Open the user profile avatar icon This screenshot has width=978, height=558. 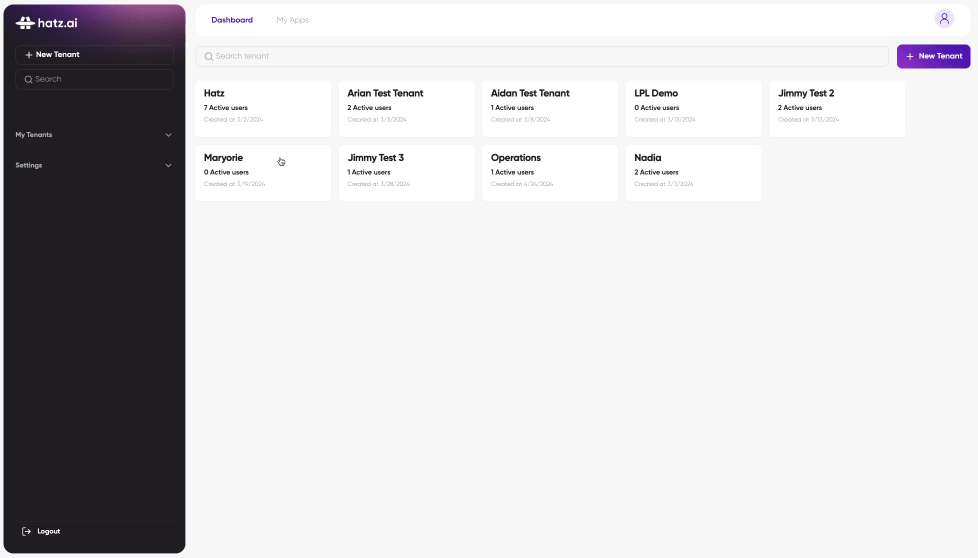[x=944, y=19]
